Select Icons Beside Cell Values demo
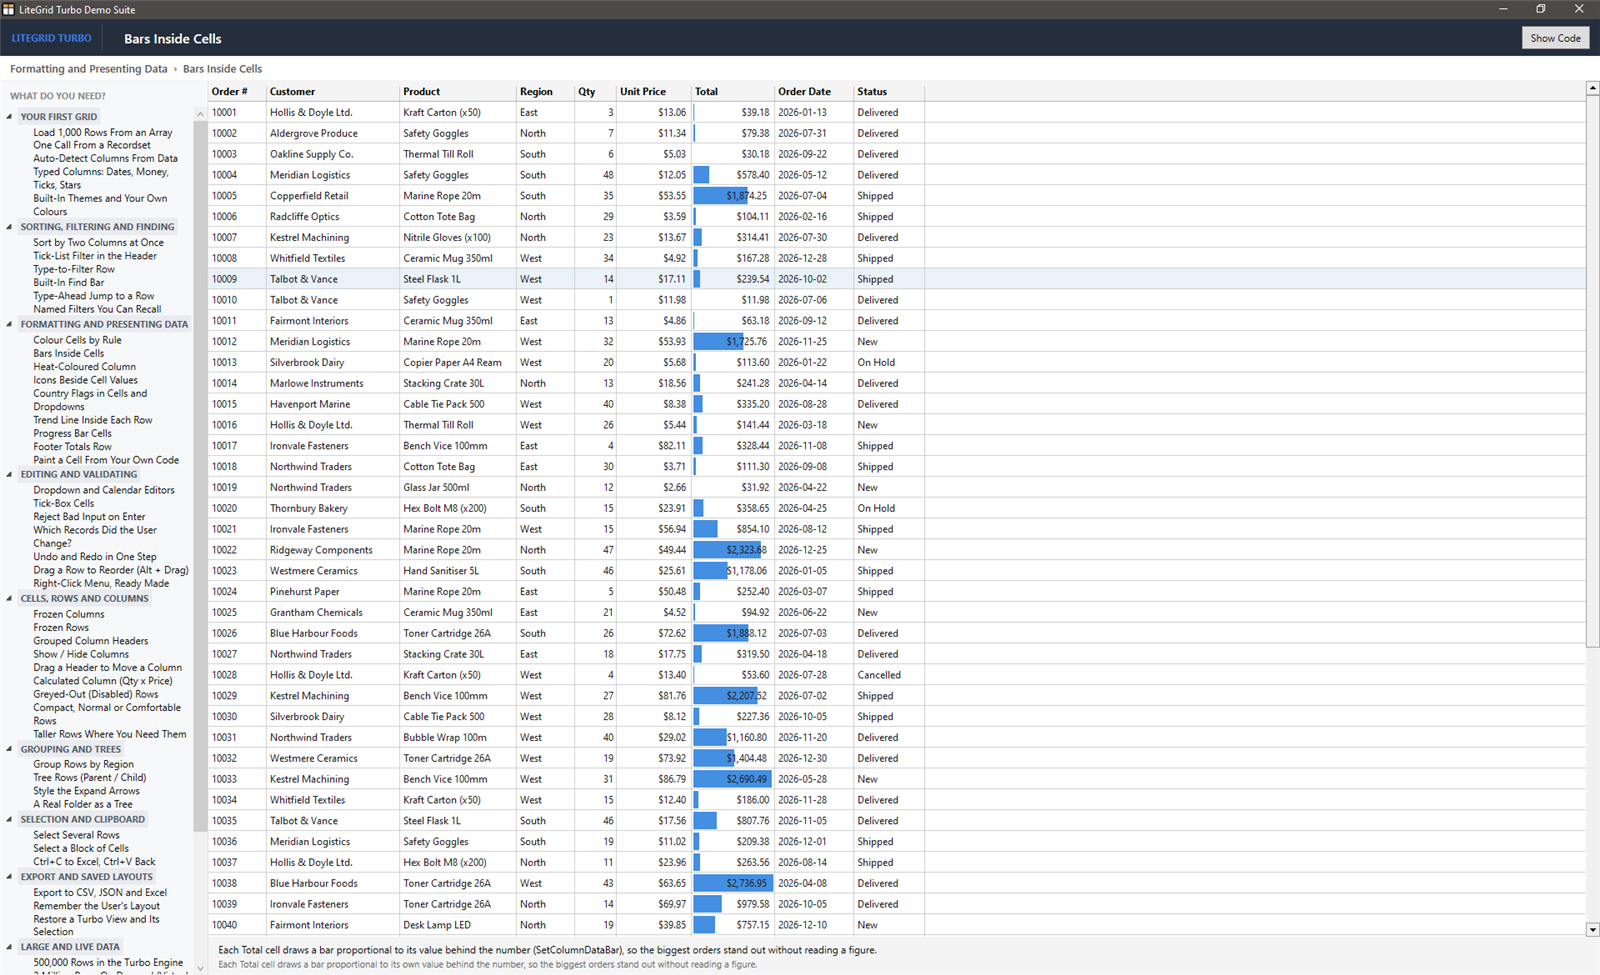 (85, 380)
